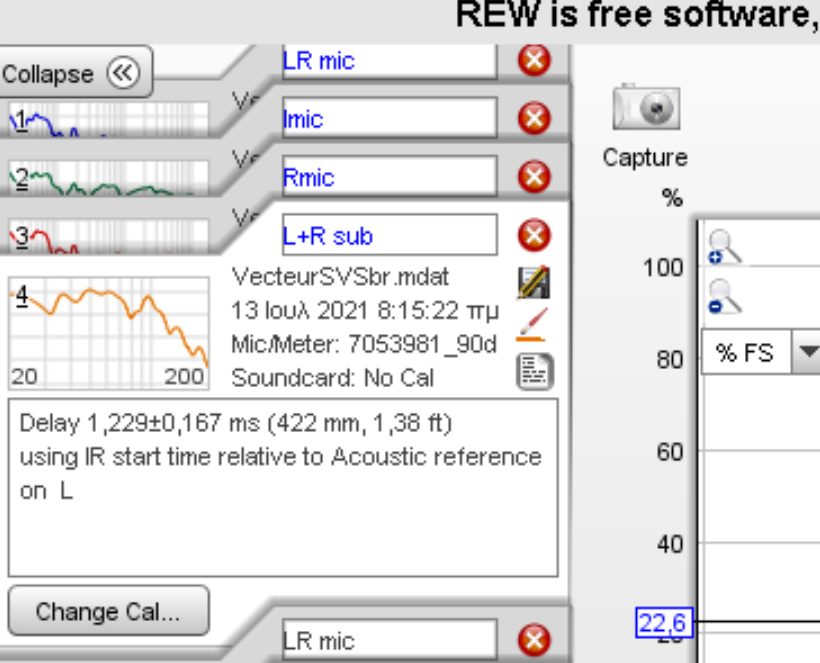Click the orange measurement 4 thumbnail
The width and height of the screenshot is (820, 663).
click(108, 325)
